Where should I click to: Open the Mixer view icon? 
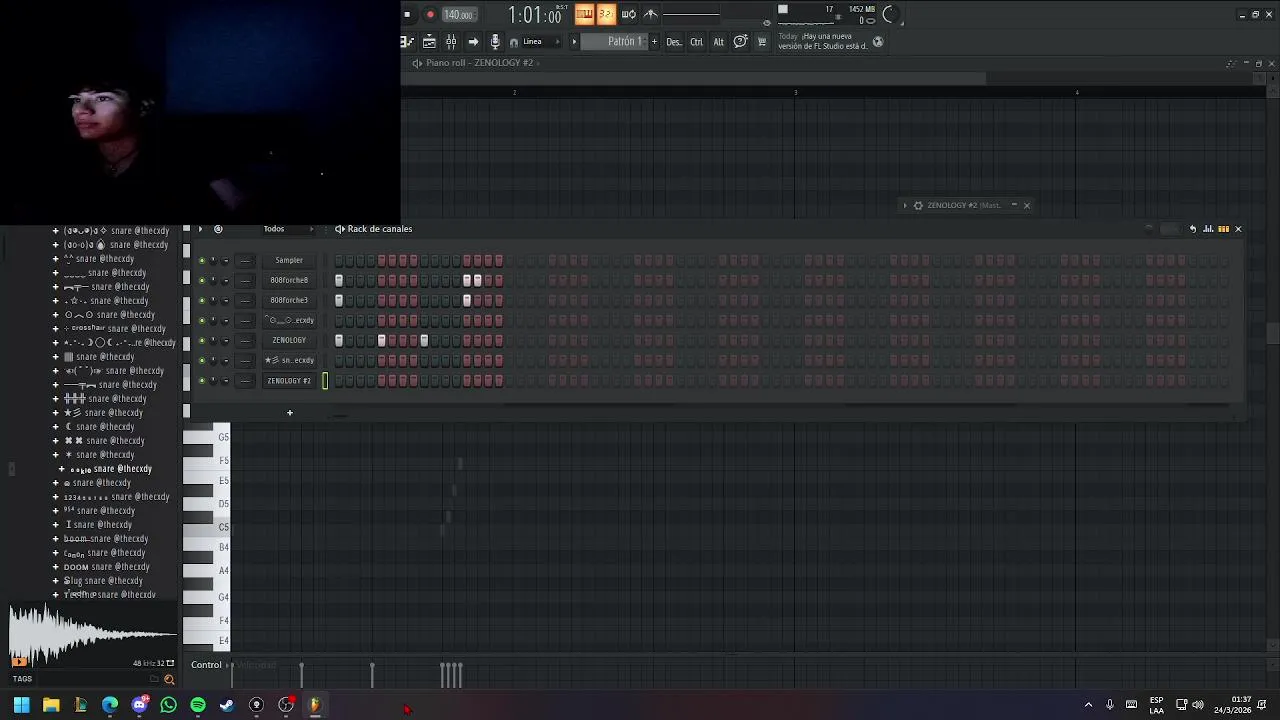(451, 42)
